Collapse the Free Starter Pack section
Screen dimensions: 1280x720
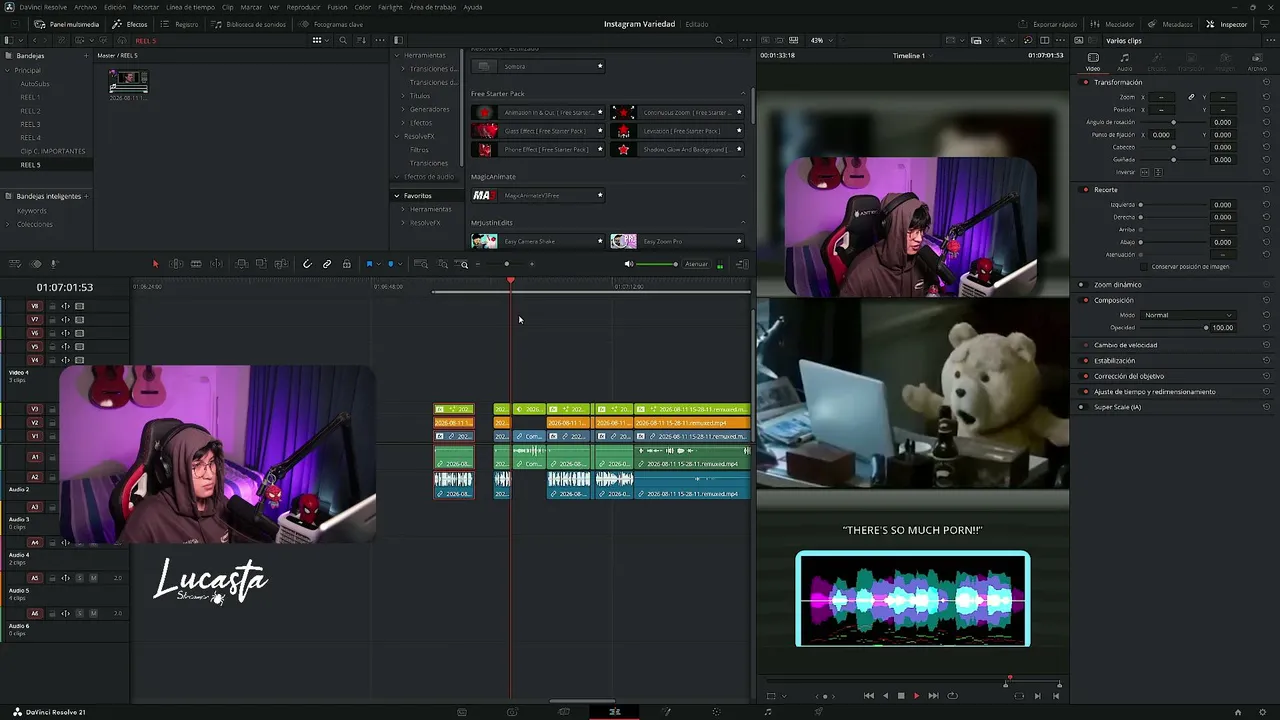[x=743, y=94]
